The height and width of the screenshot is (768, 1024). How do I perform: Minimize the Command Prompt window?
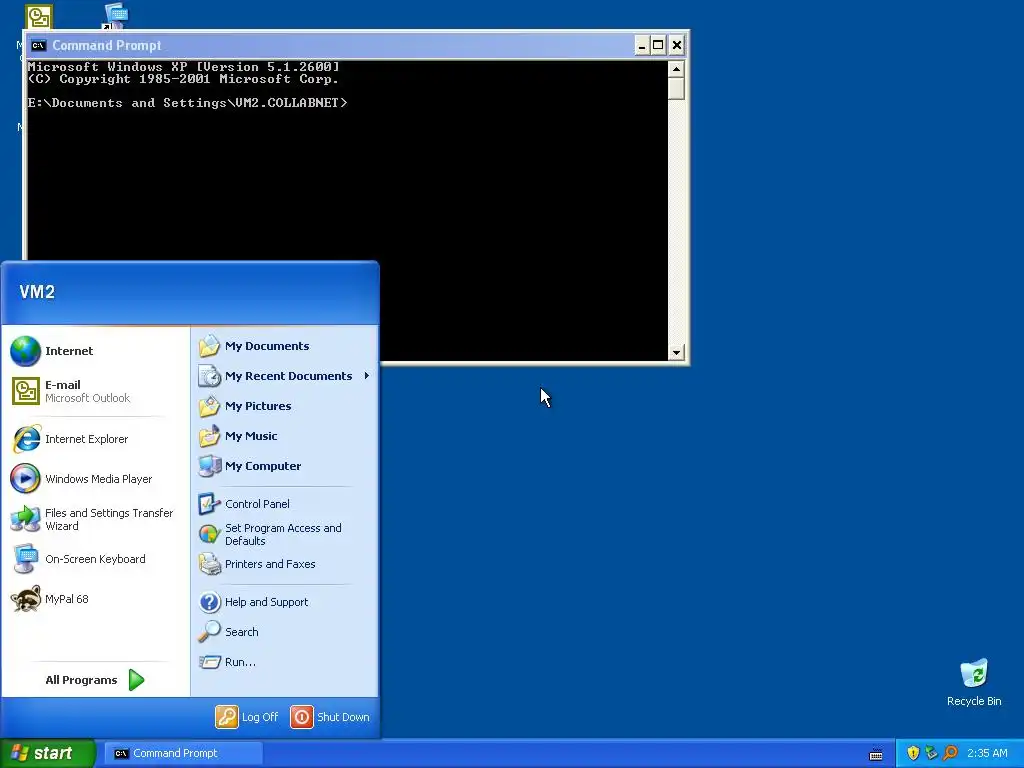tap(641, 45)
